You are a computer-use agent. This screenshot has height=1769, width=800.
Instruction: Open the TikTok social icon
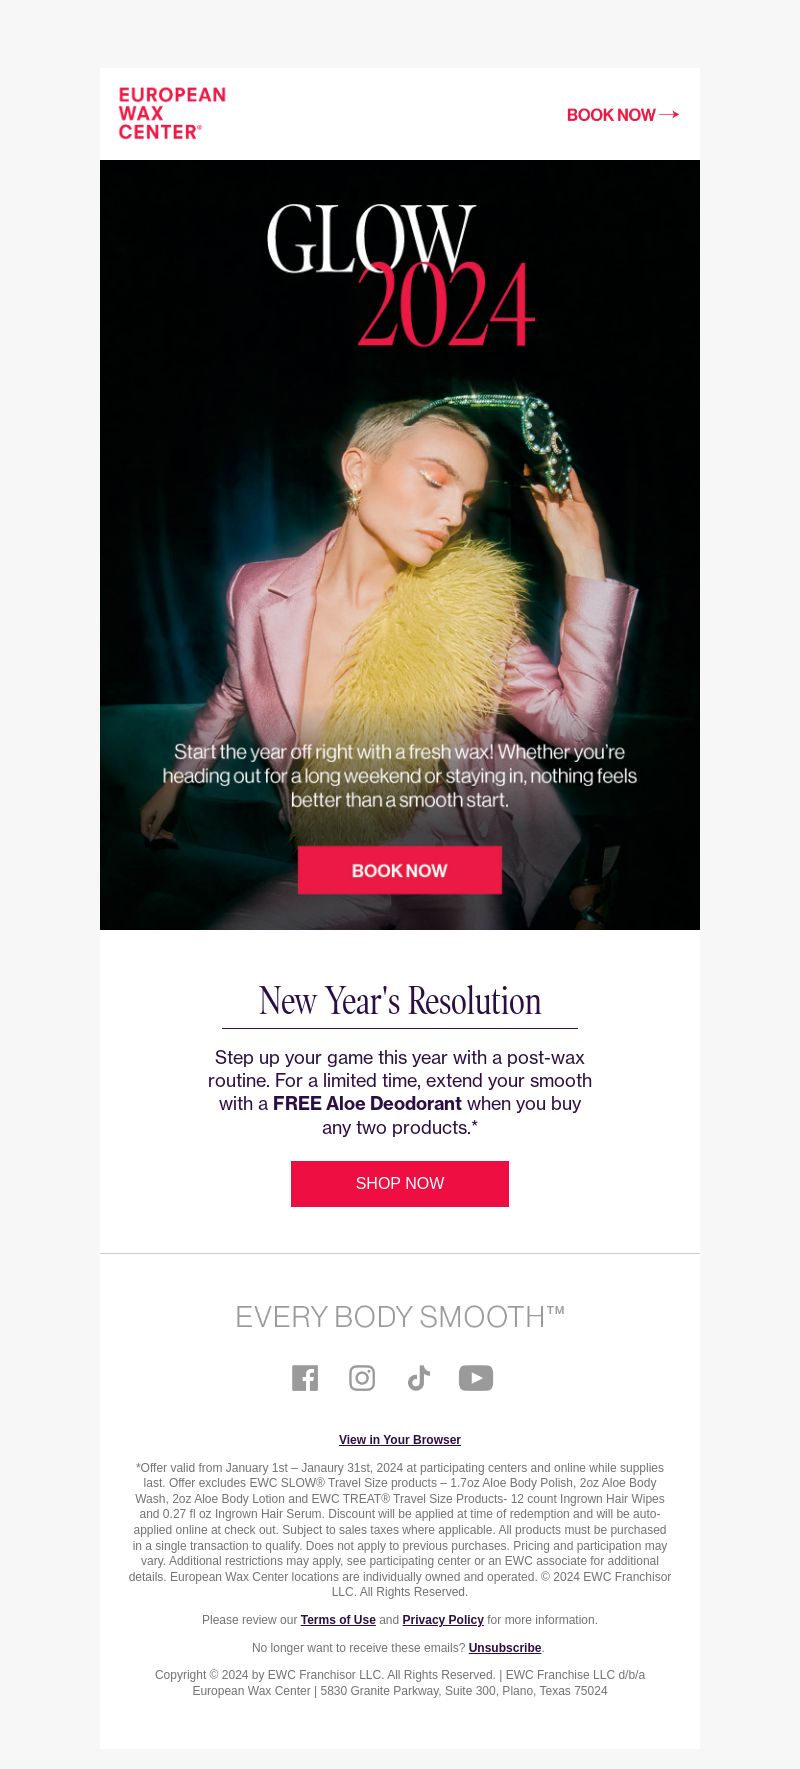(x=418, y=1378)
